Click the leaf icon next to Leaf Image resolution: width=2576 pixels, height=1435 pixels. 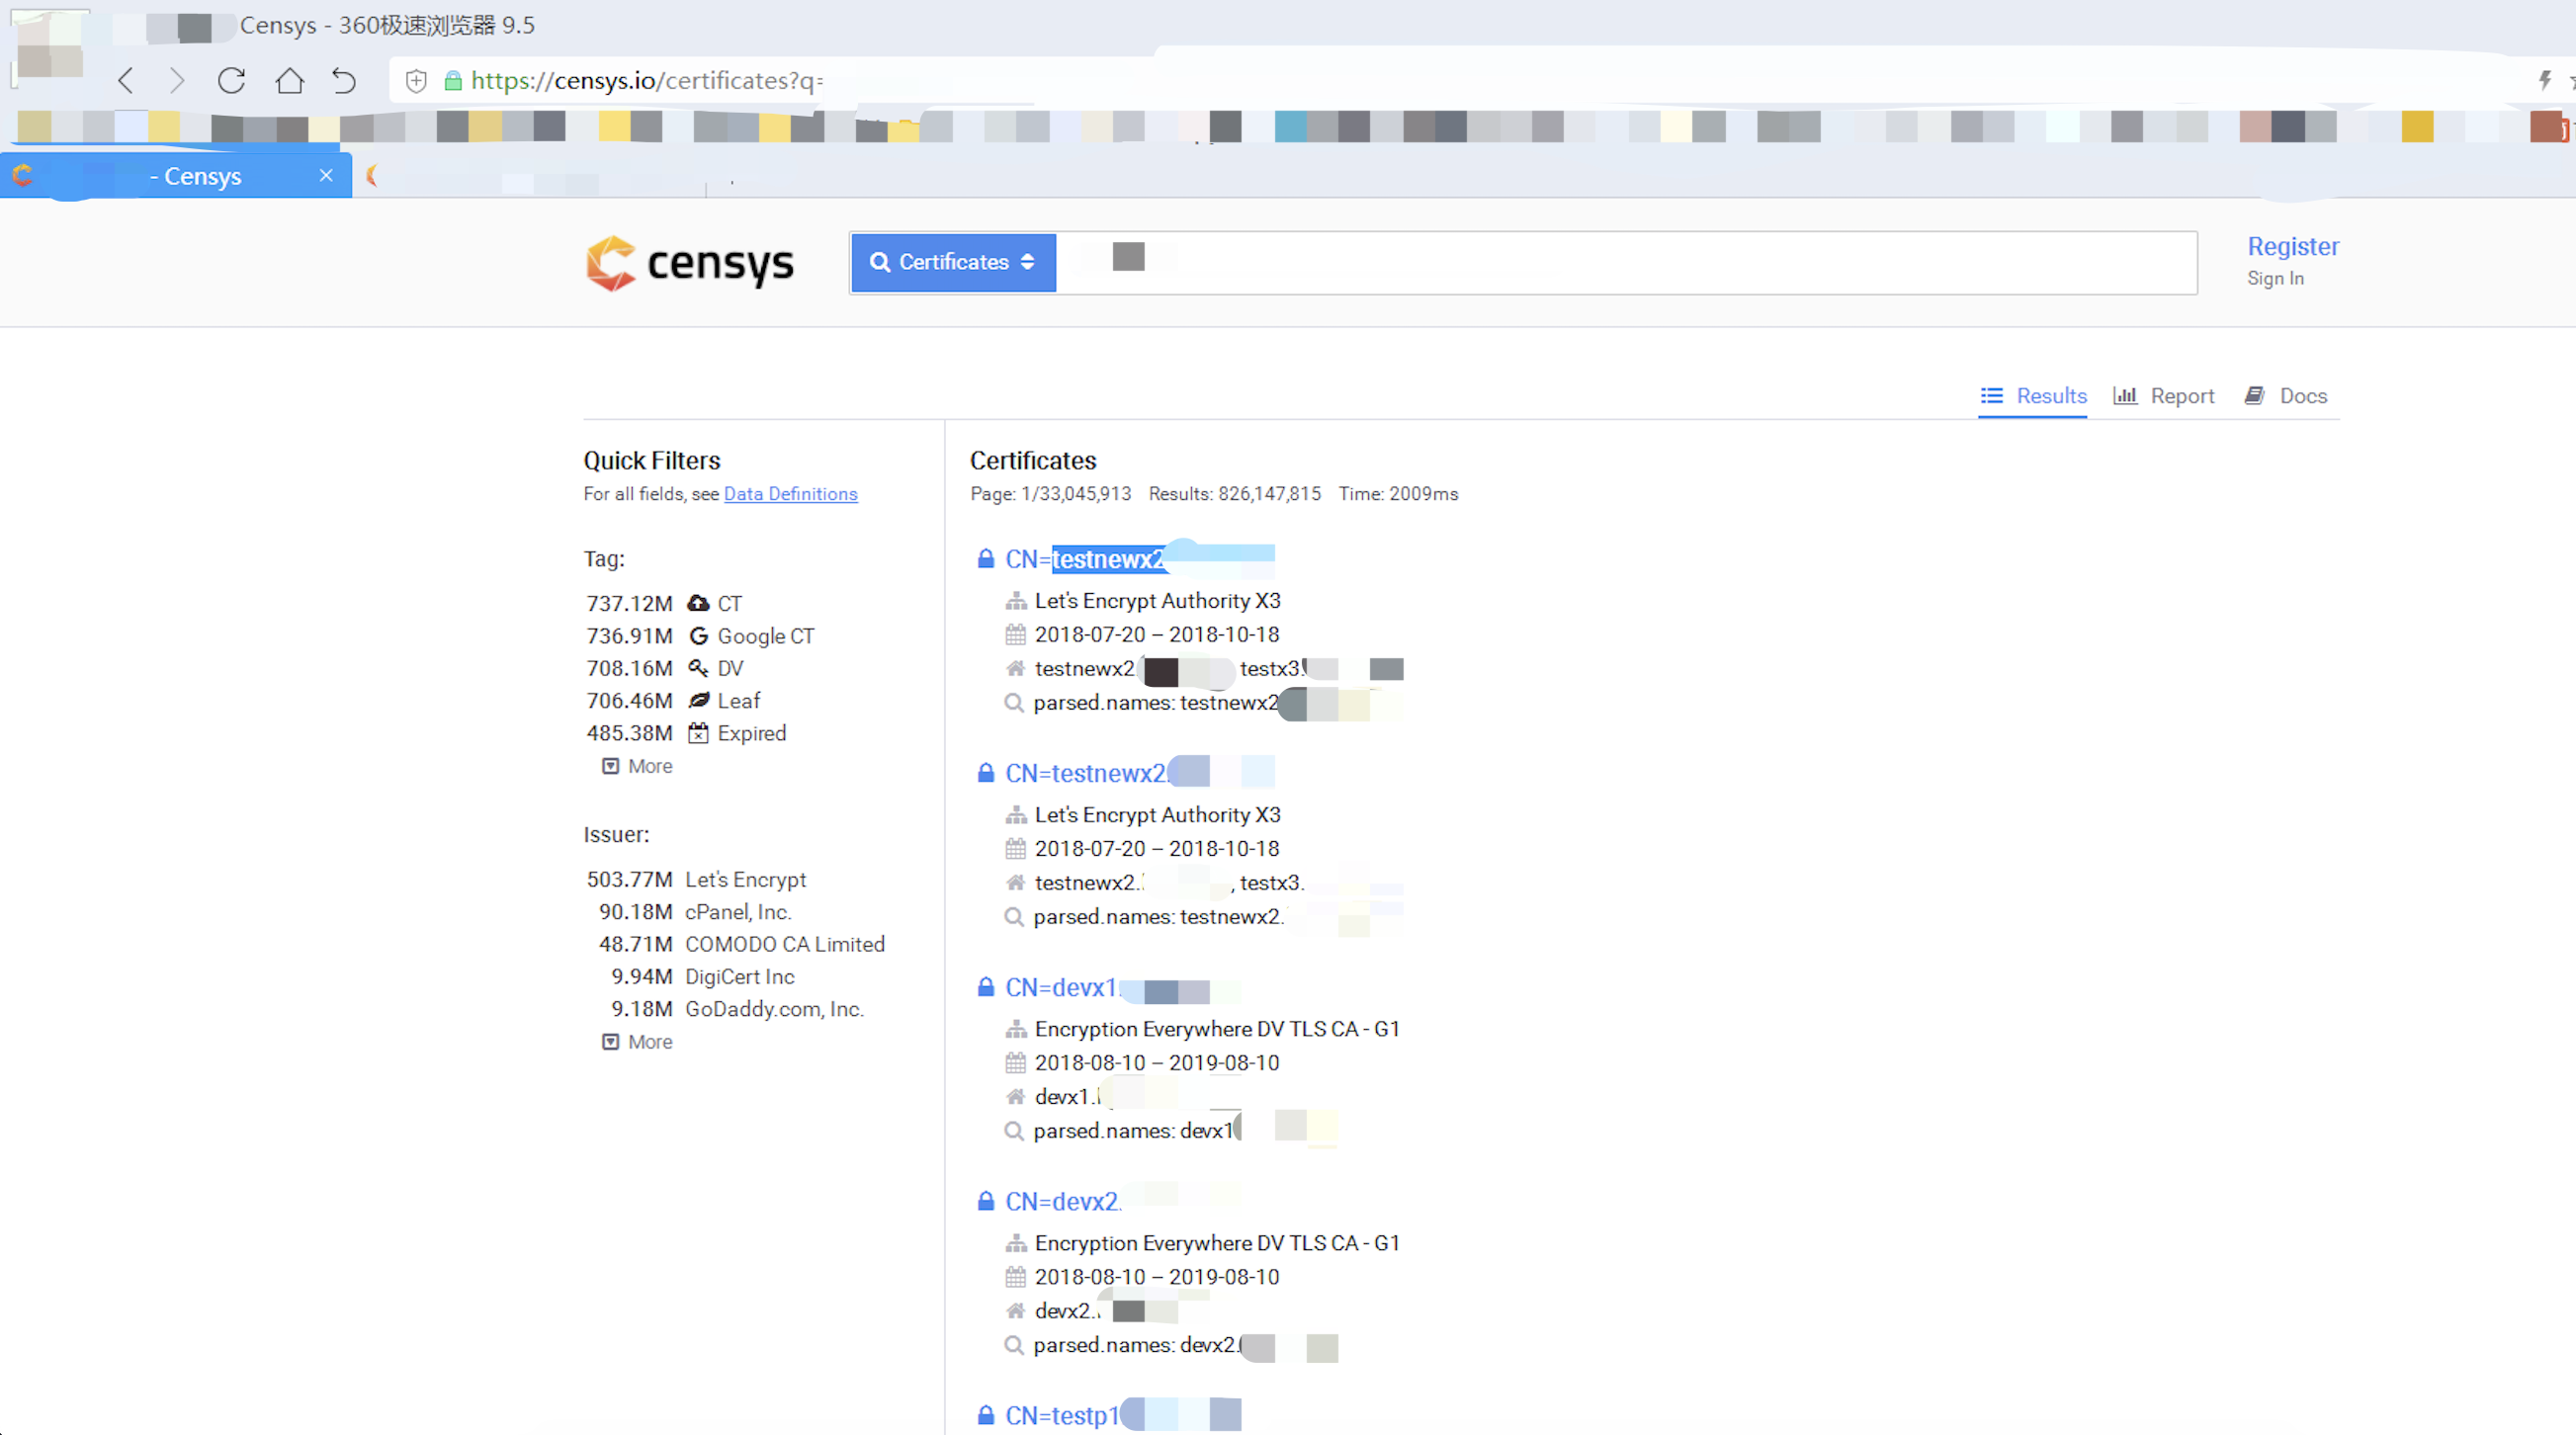(699, 700)
